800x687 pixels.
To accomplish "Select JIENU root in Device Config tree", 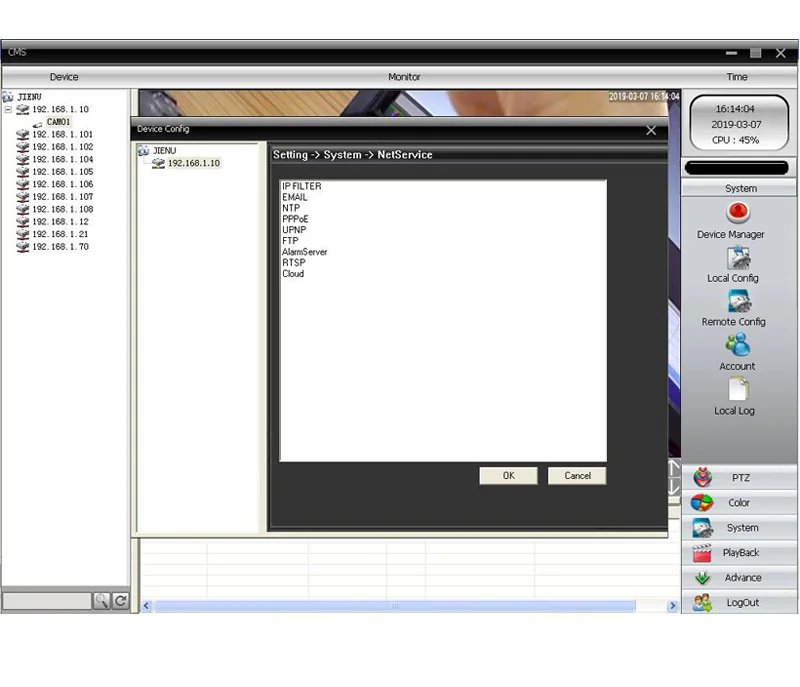I will coord(164,150).
